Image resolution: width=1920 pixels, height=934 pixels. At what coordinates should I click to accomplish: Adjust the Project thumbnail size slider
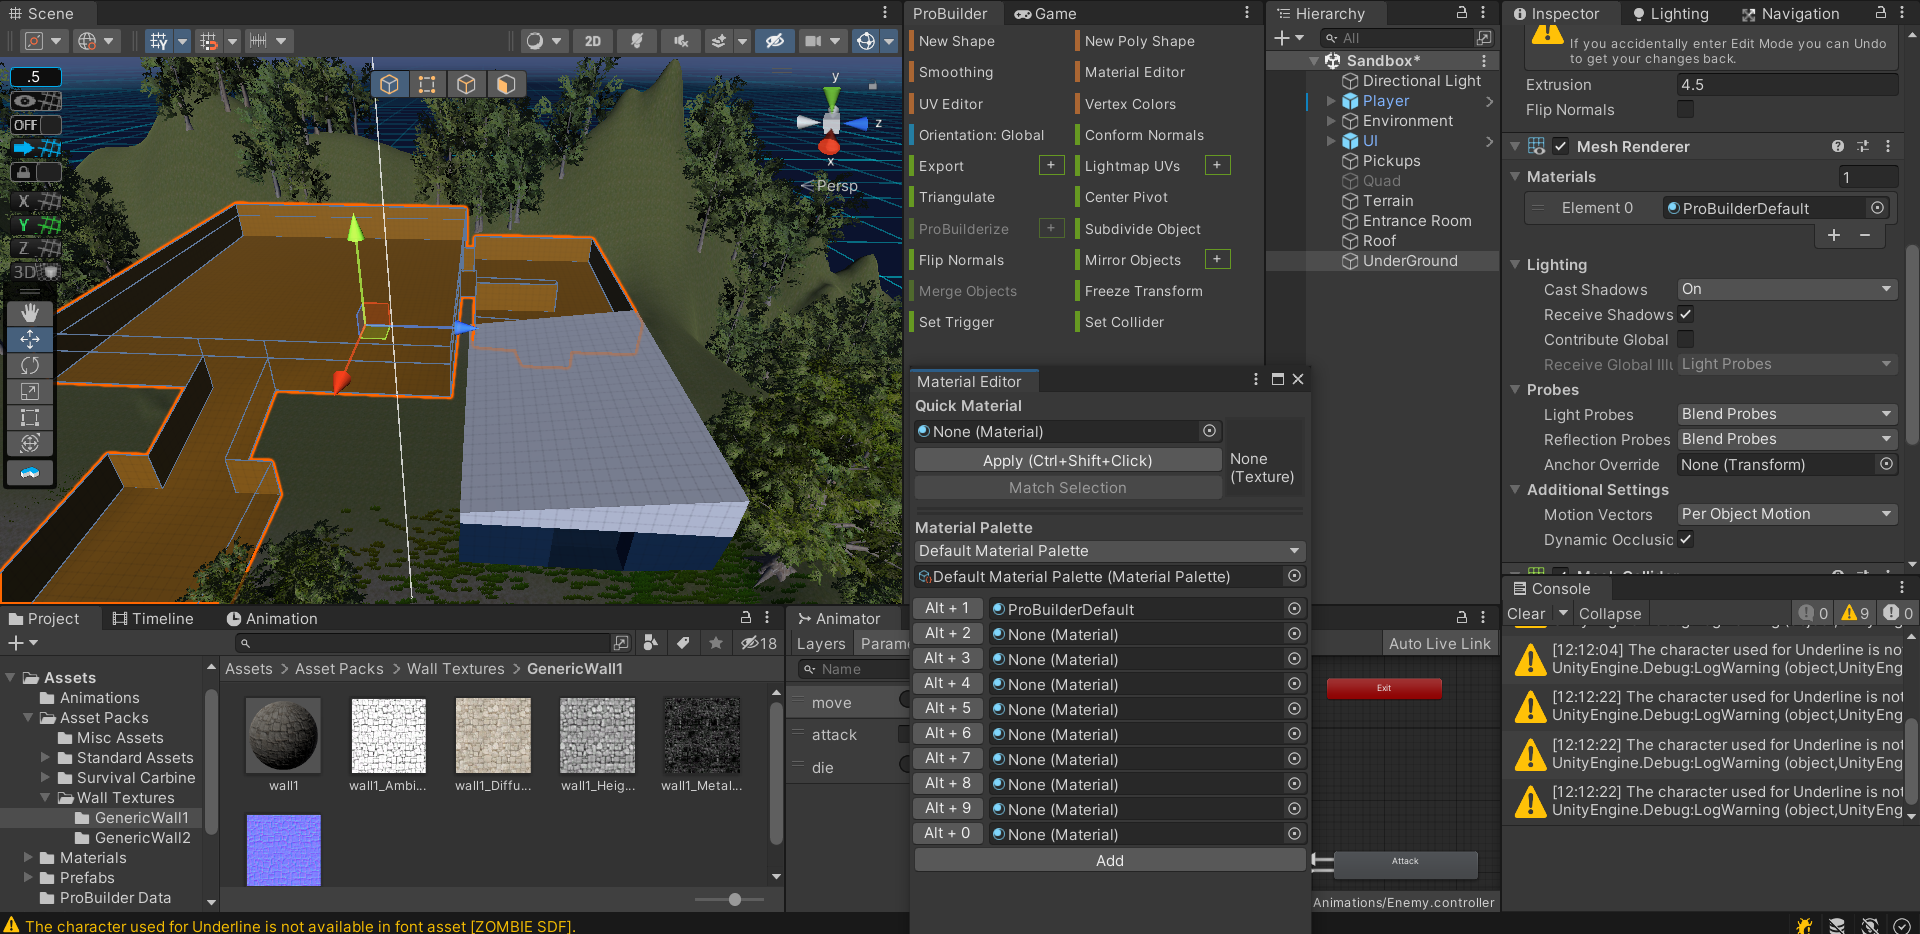[x=735, y=899]
